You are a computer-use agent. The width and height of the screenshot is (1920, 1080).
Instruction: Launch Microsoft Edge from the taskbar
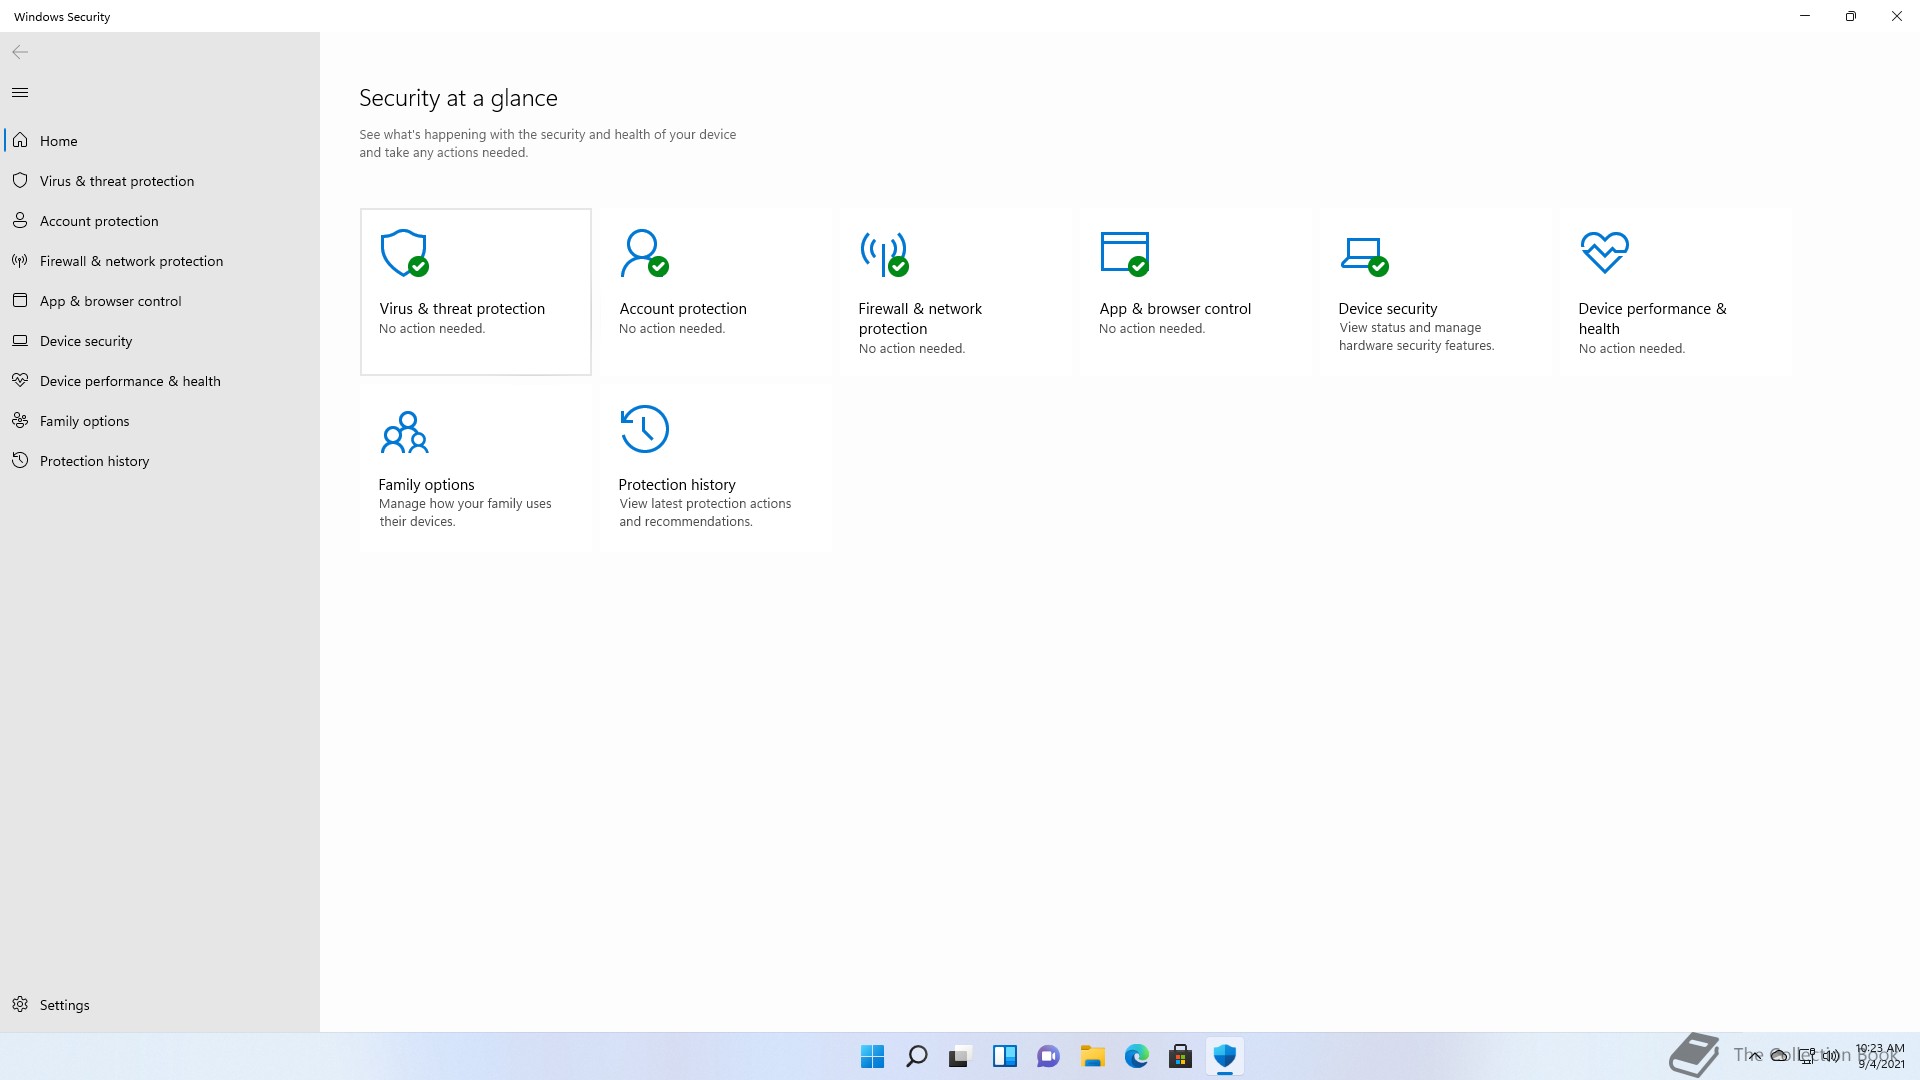[x=1136, y=1056]
